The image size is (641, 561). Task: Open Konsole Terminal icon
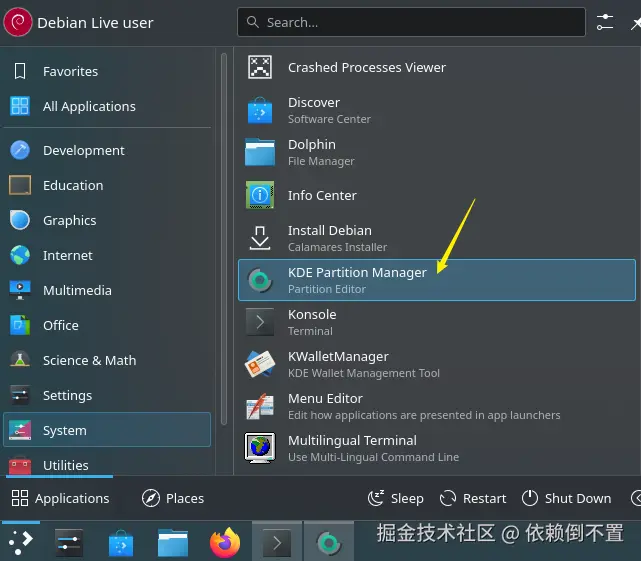tap(260, 322)
